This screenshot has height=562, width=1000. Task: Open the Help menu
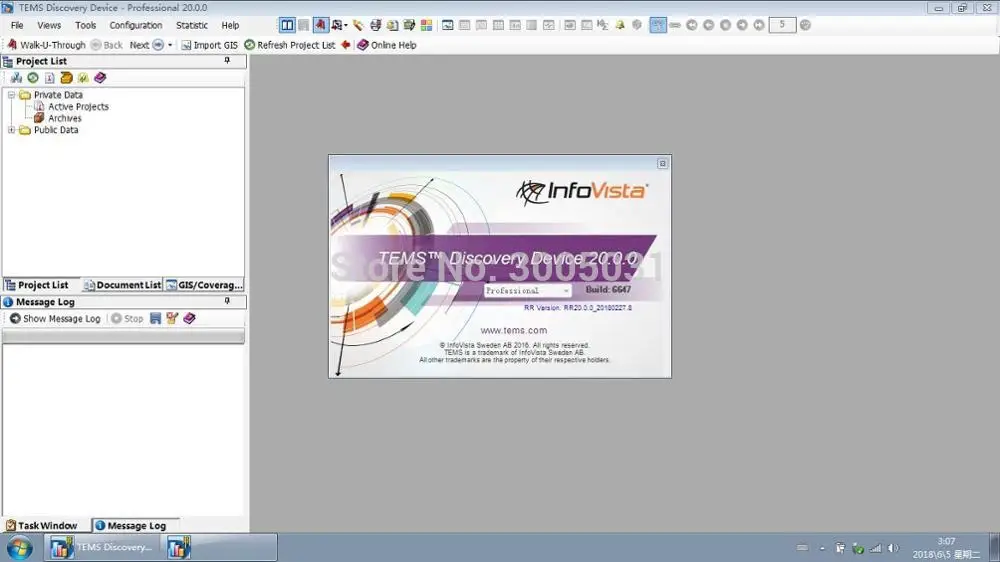pos(230,26)
